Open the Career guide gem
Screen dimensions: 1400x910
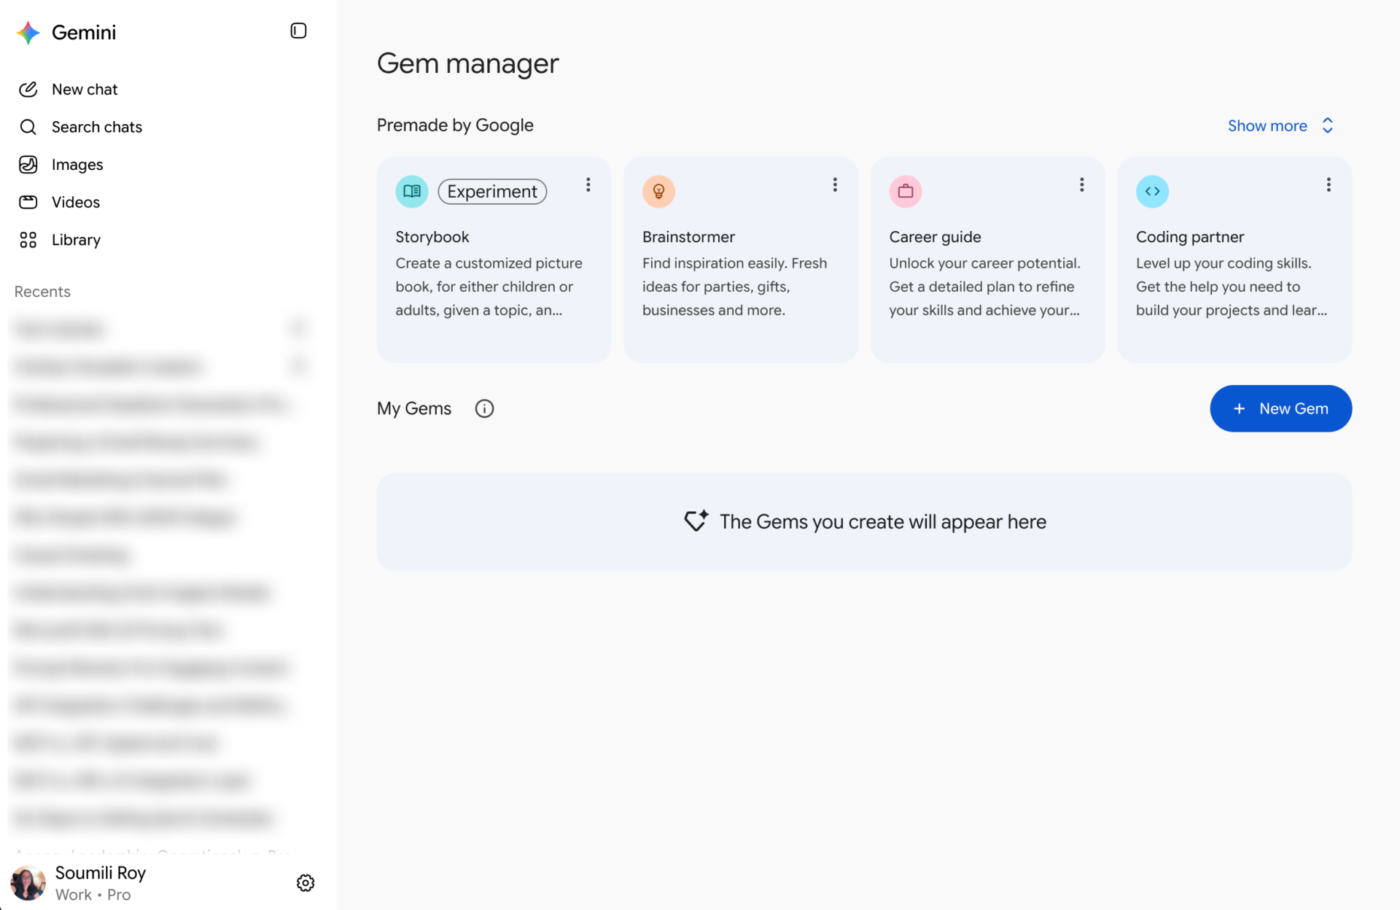coord(988,260)
